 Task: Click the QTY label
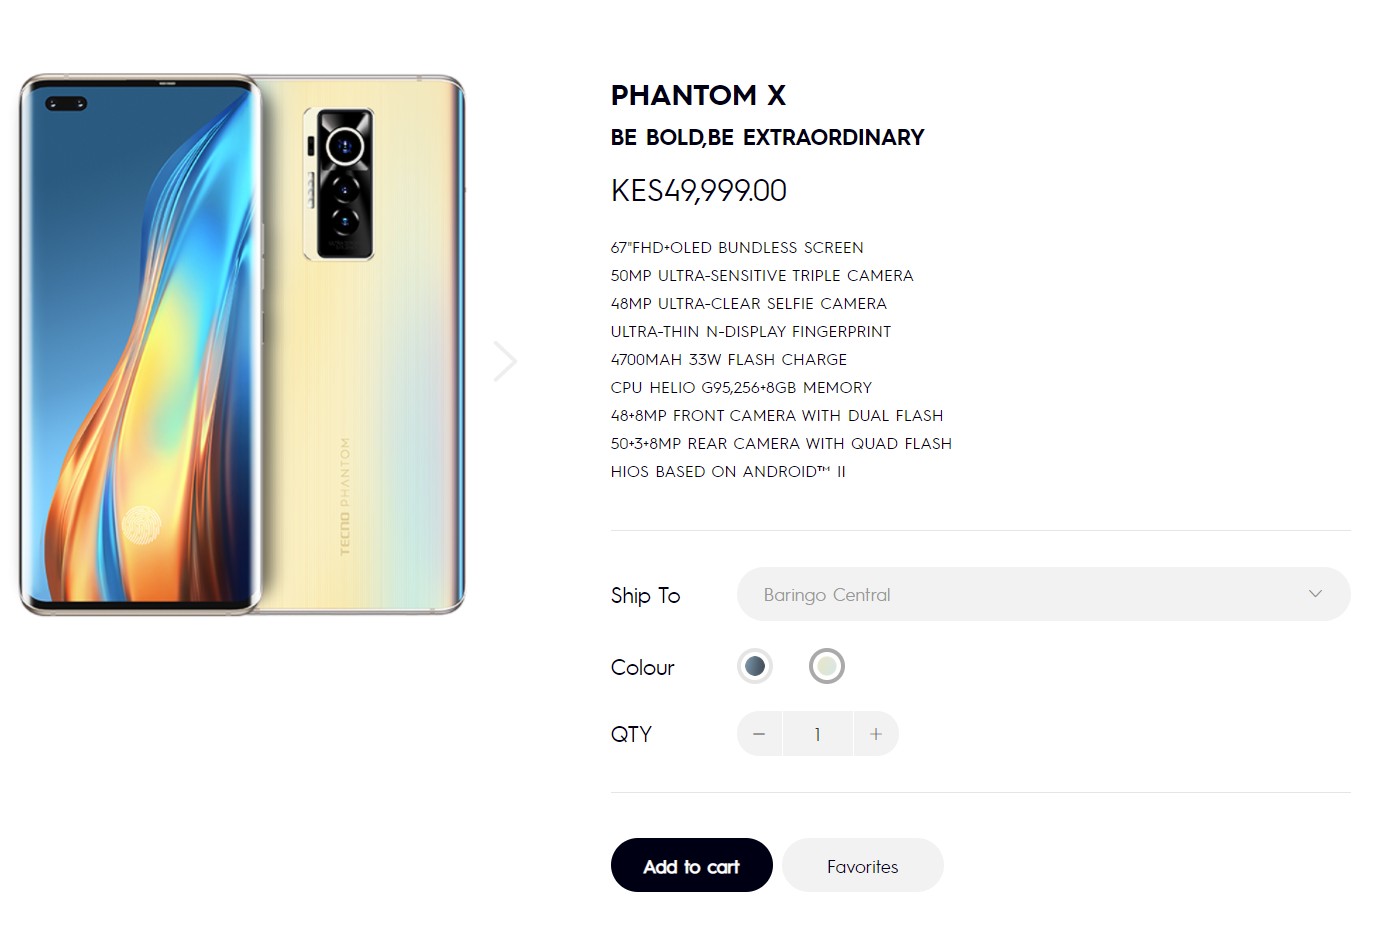(631, 734)
